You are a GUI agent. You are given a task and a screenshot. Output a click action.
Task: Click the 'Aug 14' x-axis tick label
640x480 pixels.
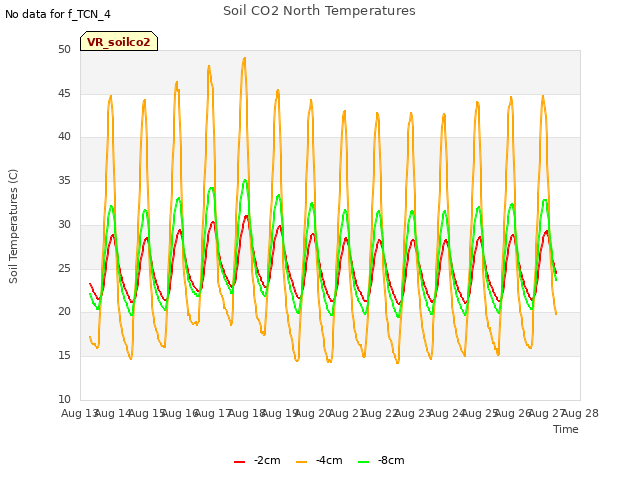pos(113,413)
